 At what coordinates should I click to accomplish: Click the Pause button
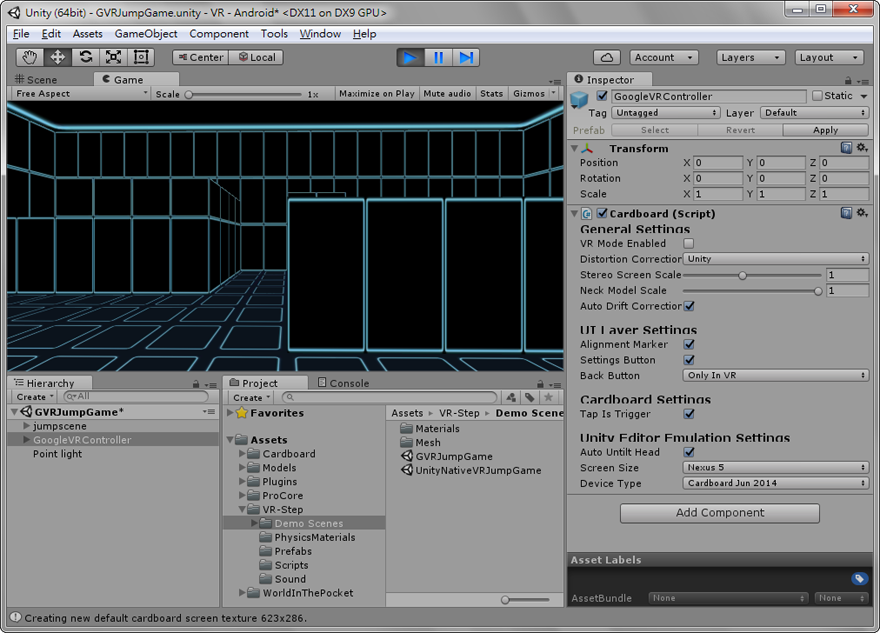pos(438,57)
